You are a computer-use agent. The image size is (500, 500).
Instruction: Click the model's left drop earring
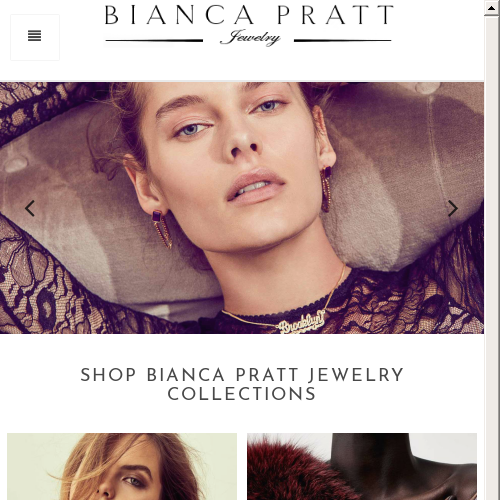tap(162, 229)
